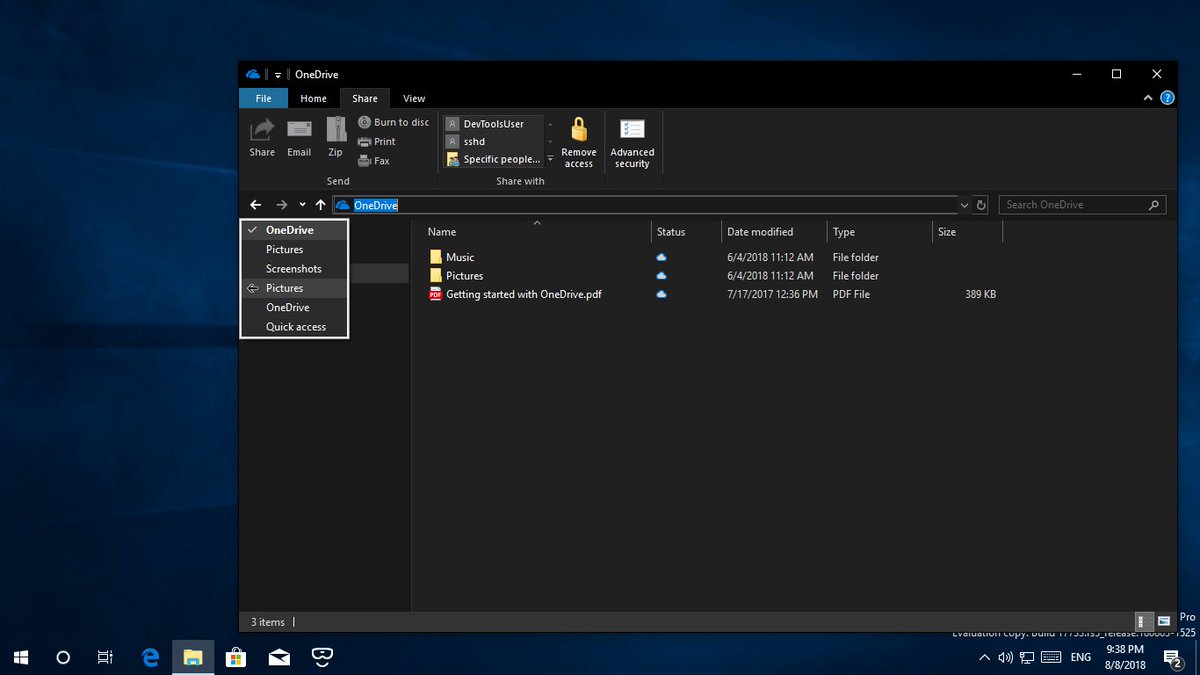The height and width of the screenshot is (675, 1200).
Task: Click Cortana circle on taskbar
Action: point(63,657)
